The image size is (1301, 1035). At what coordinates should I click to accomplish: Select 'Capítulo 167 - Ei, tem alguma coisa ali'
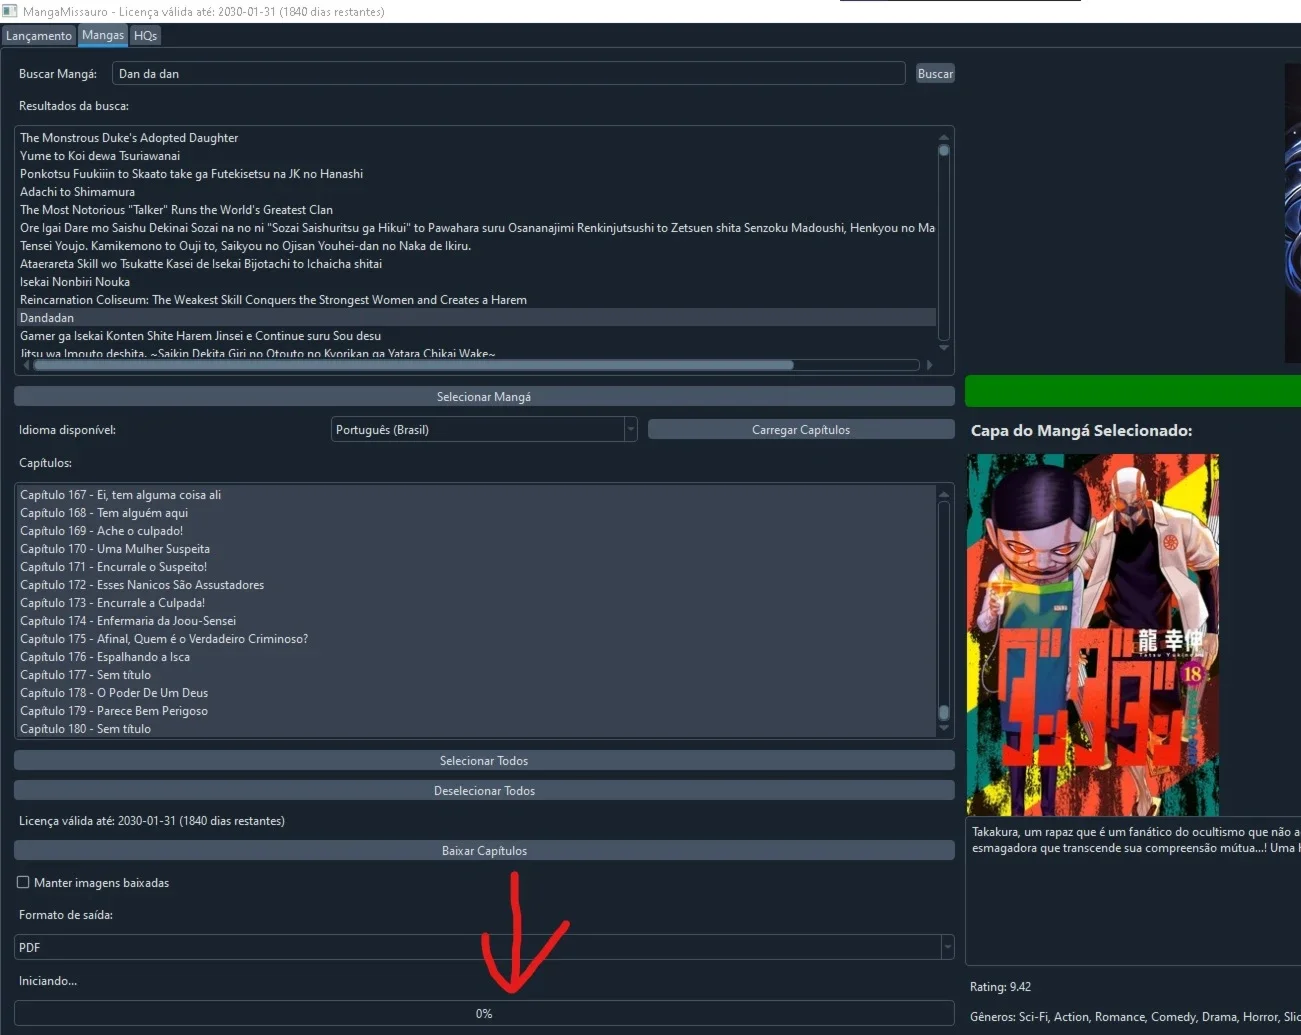476,495
